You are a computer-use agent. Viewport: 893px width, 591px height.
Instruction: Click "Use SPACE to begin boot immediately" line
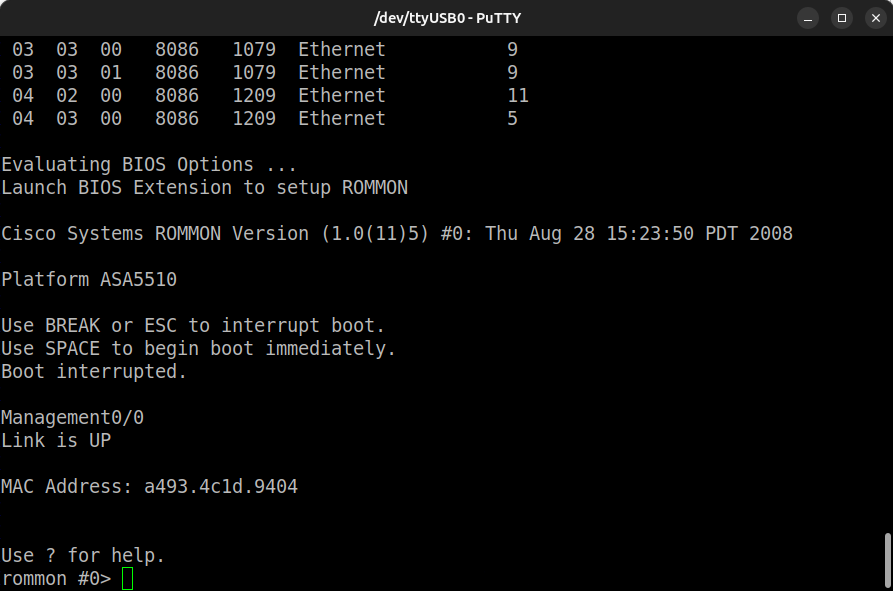199,349
